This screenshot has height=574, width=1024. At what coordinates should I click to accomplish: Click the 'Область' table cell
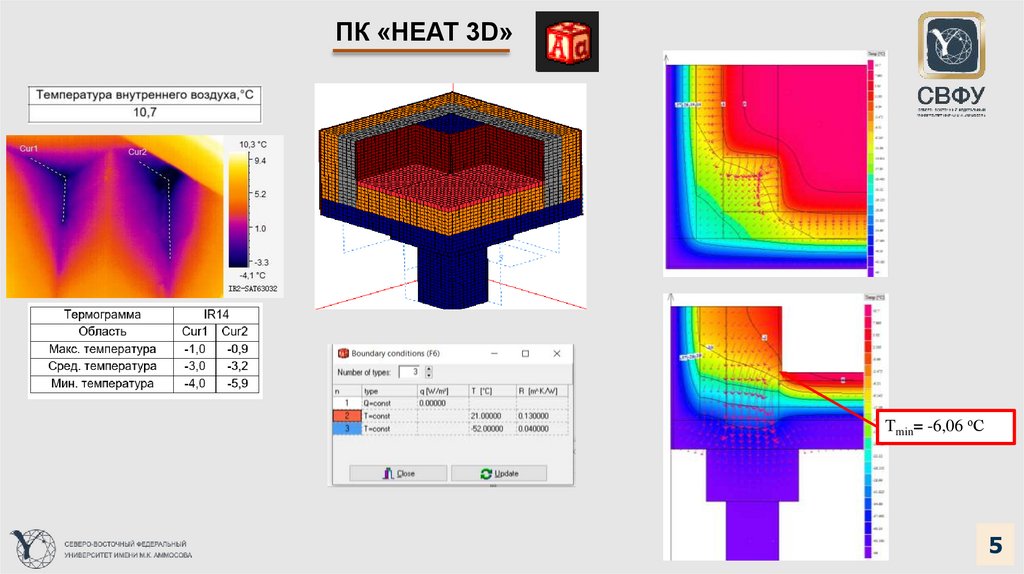pos(102,331)
